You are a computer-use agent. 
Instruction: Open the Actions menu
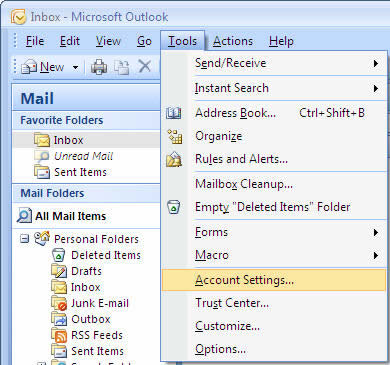point(233,41)
